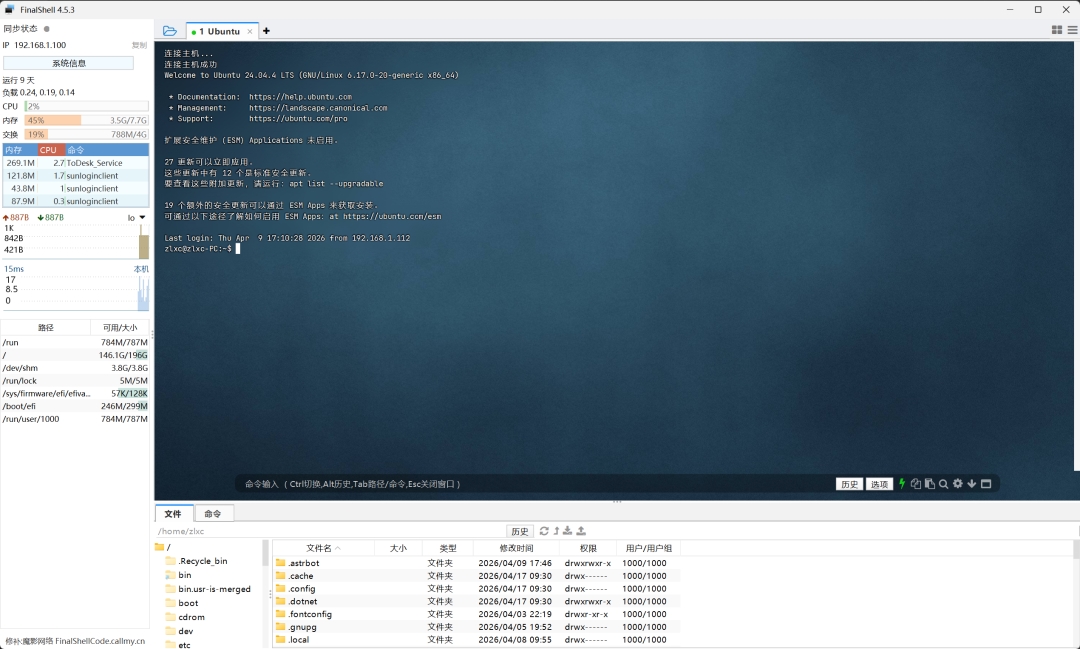Select the .astrbot folder row
The height and width of the screenshot is (649, 1080).
[x=477, y=563]
